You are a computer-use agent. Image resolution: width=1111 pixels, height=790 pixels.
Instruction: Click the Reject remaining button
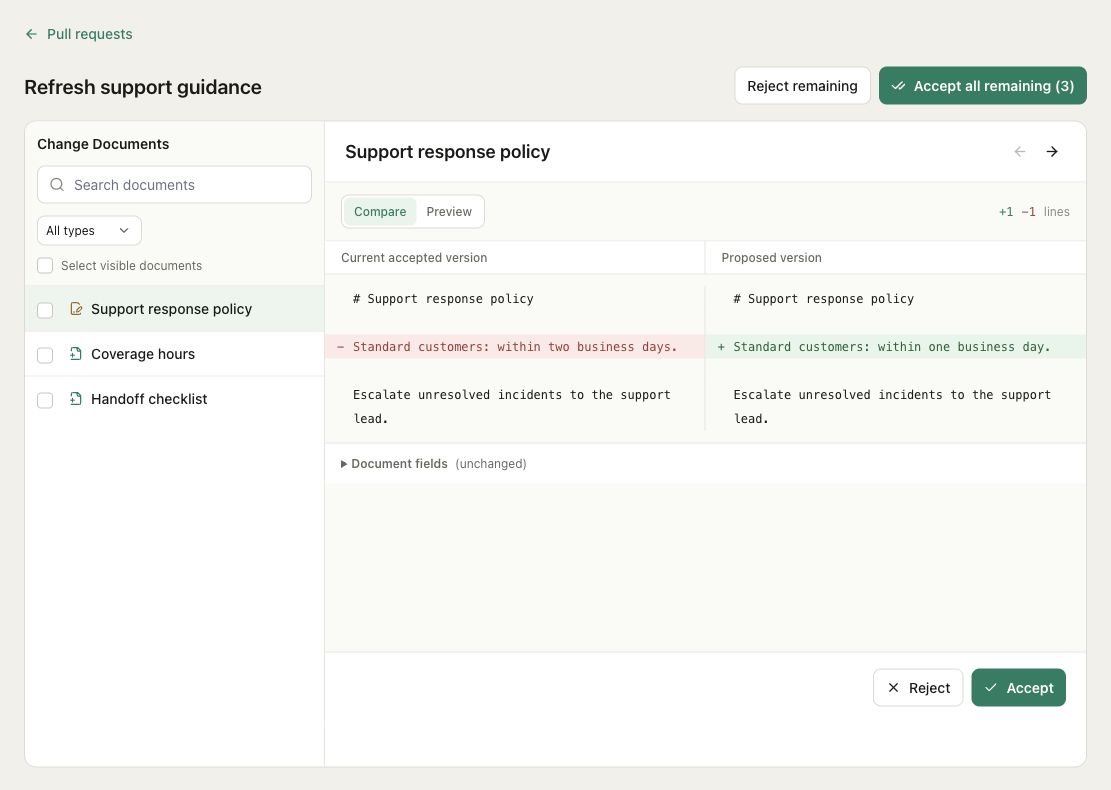(x=802, y=86)
